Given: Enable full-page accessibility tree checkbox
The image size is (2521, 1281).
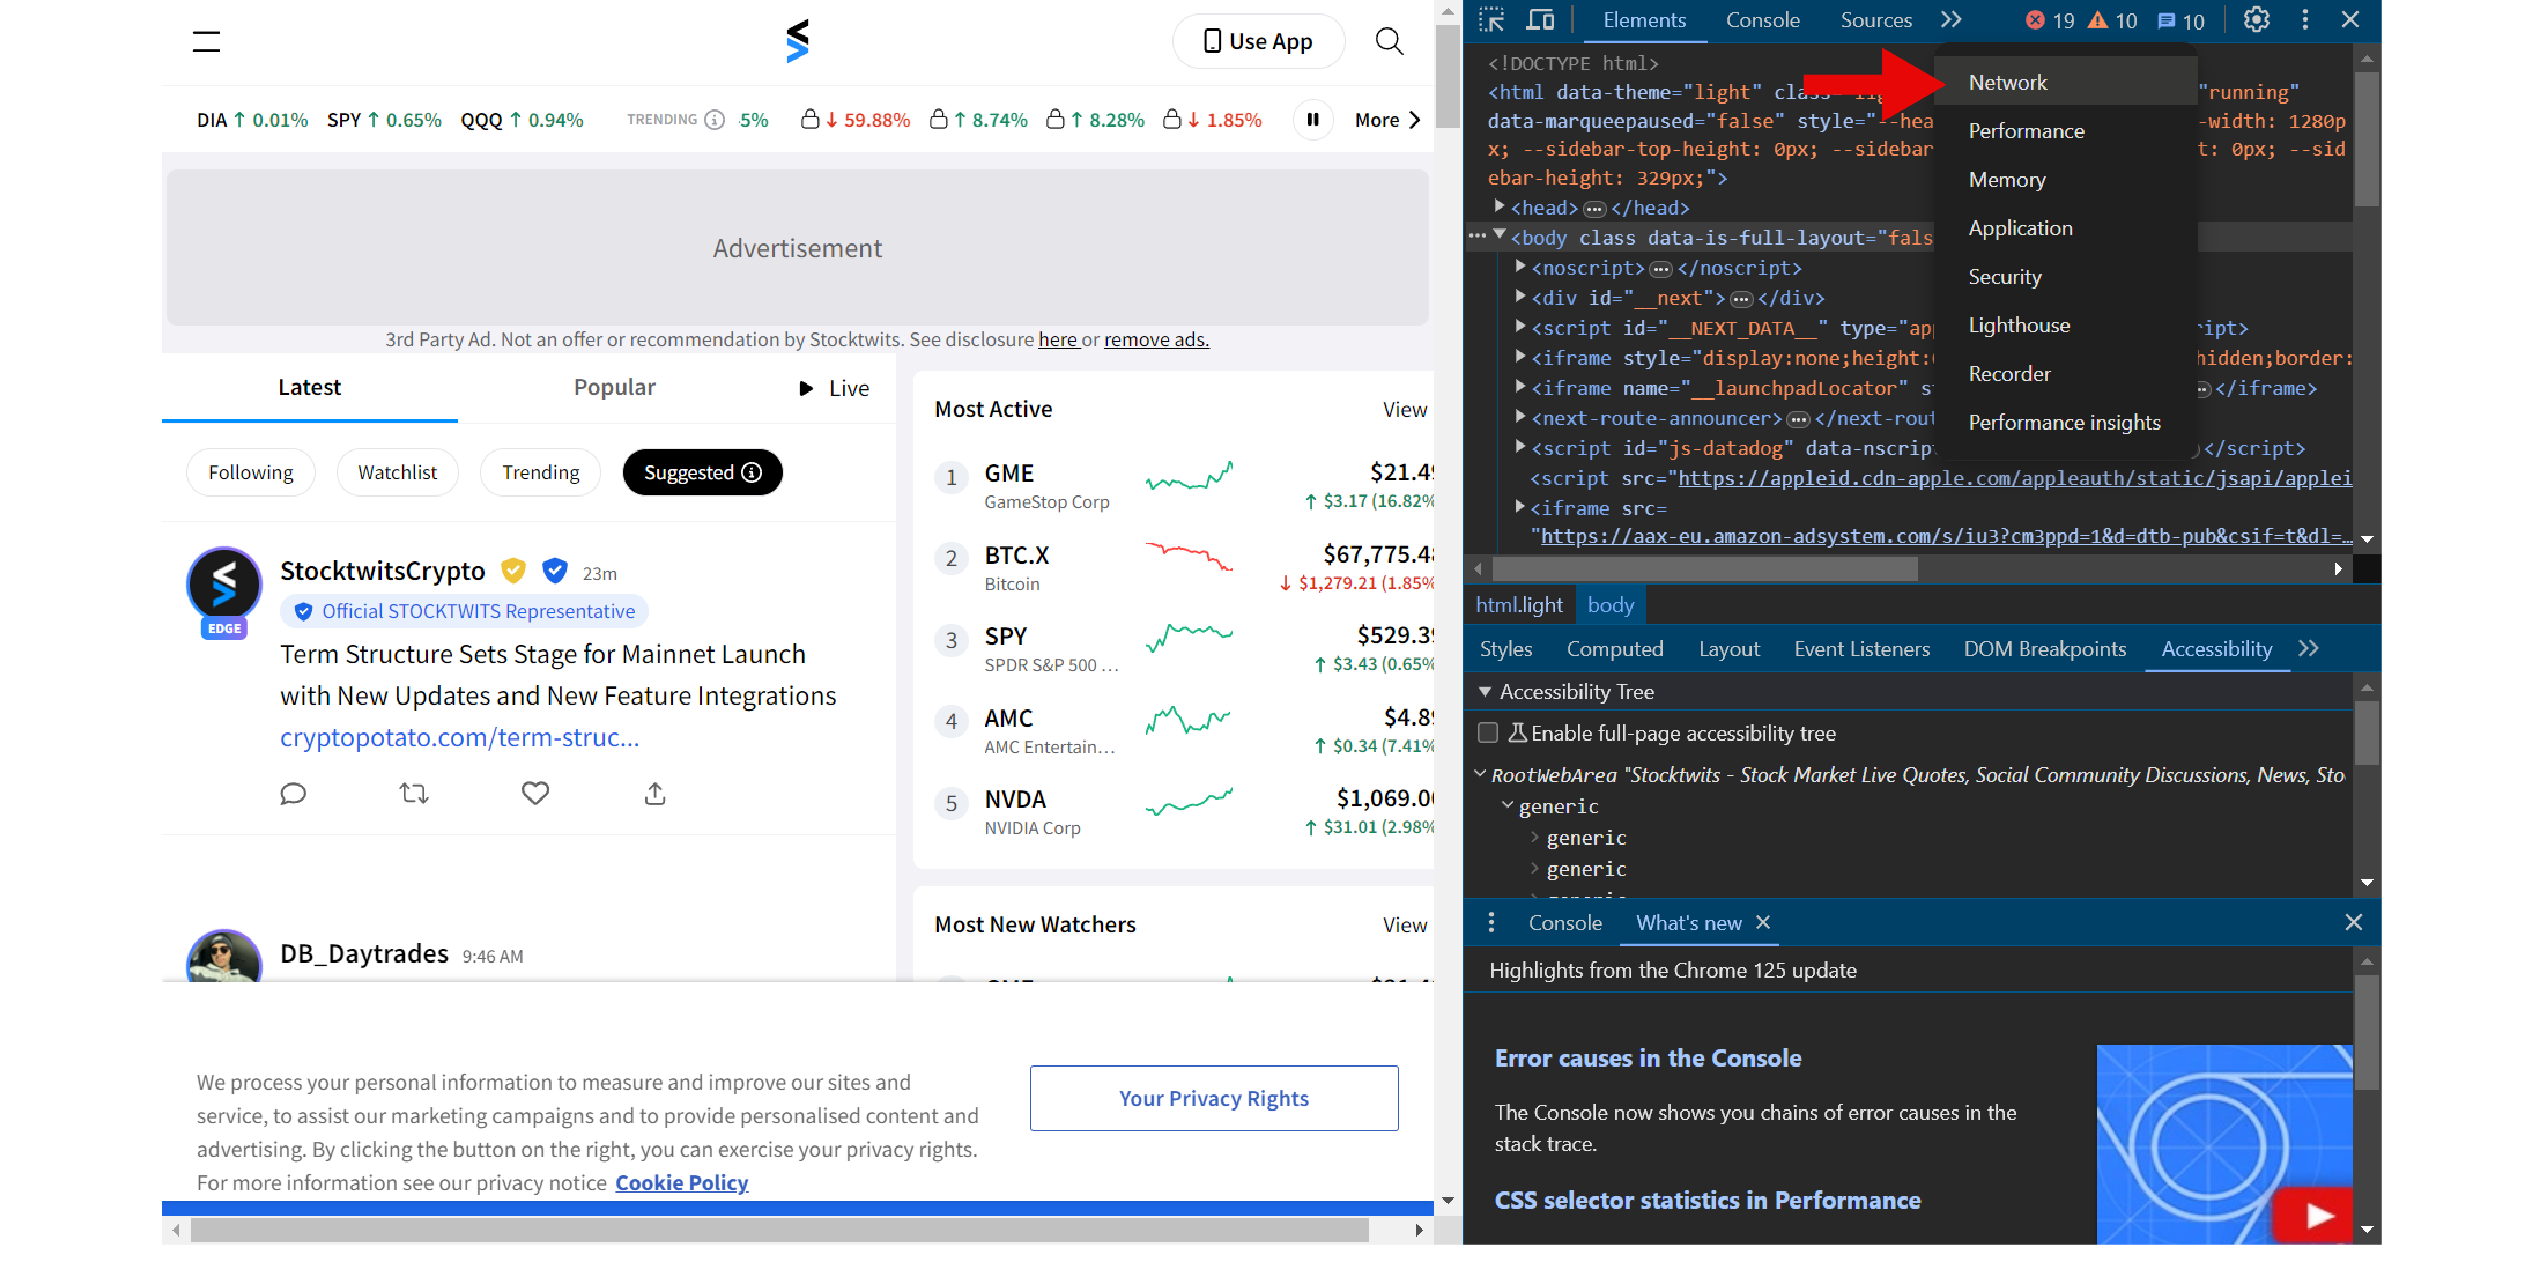Looking at the screenshot, I should pos(1488,733).
